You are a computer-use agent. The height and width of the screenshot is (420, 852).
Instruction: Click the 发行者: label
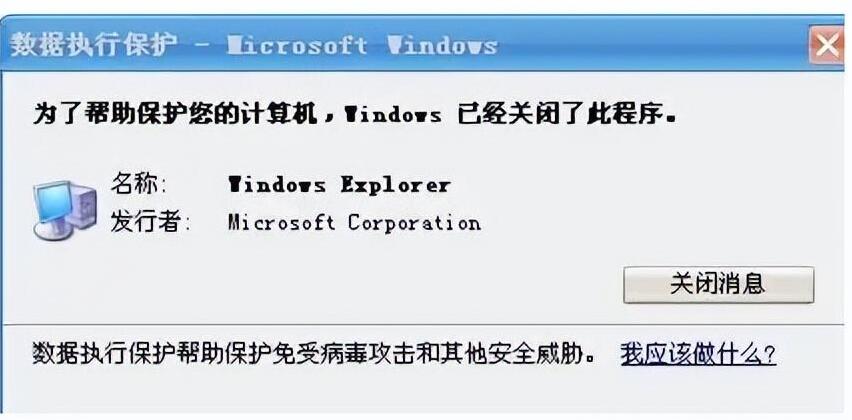click(151, 222)
